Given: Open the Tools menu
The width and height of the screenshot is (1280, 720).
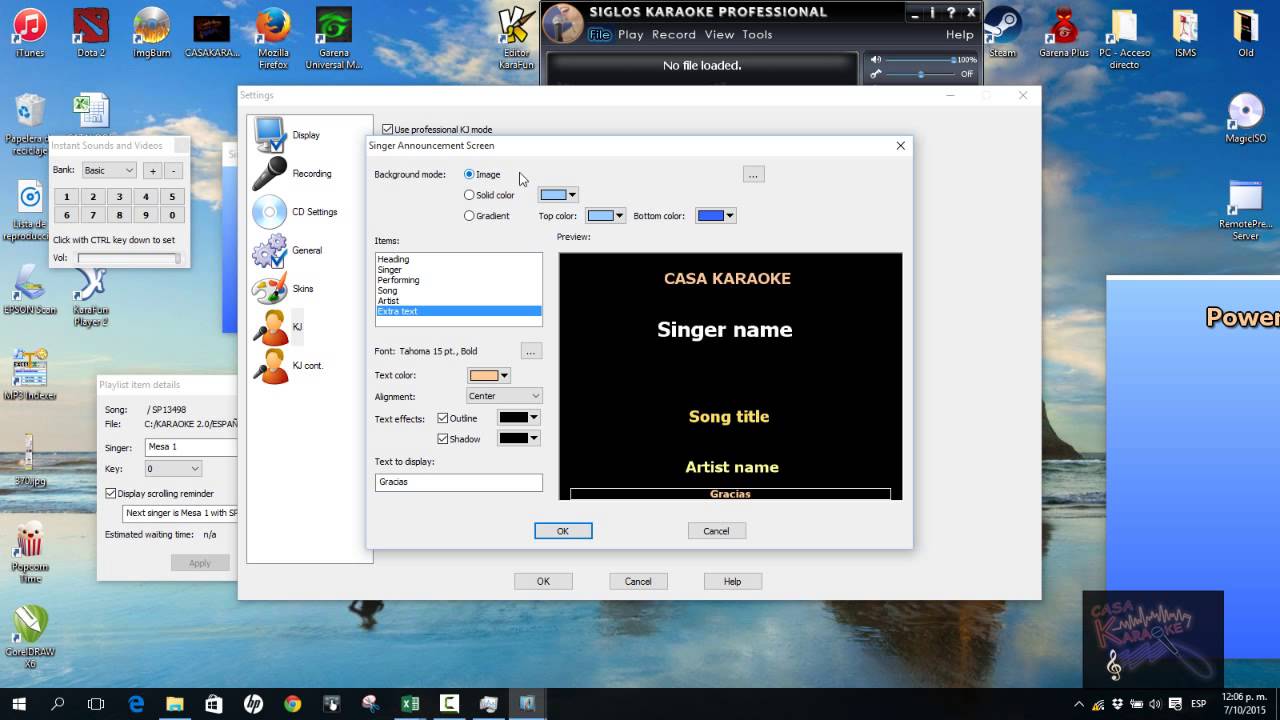Looking at the screenshot, I should [x=757, y=34].
